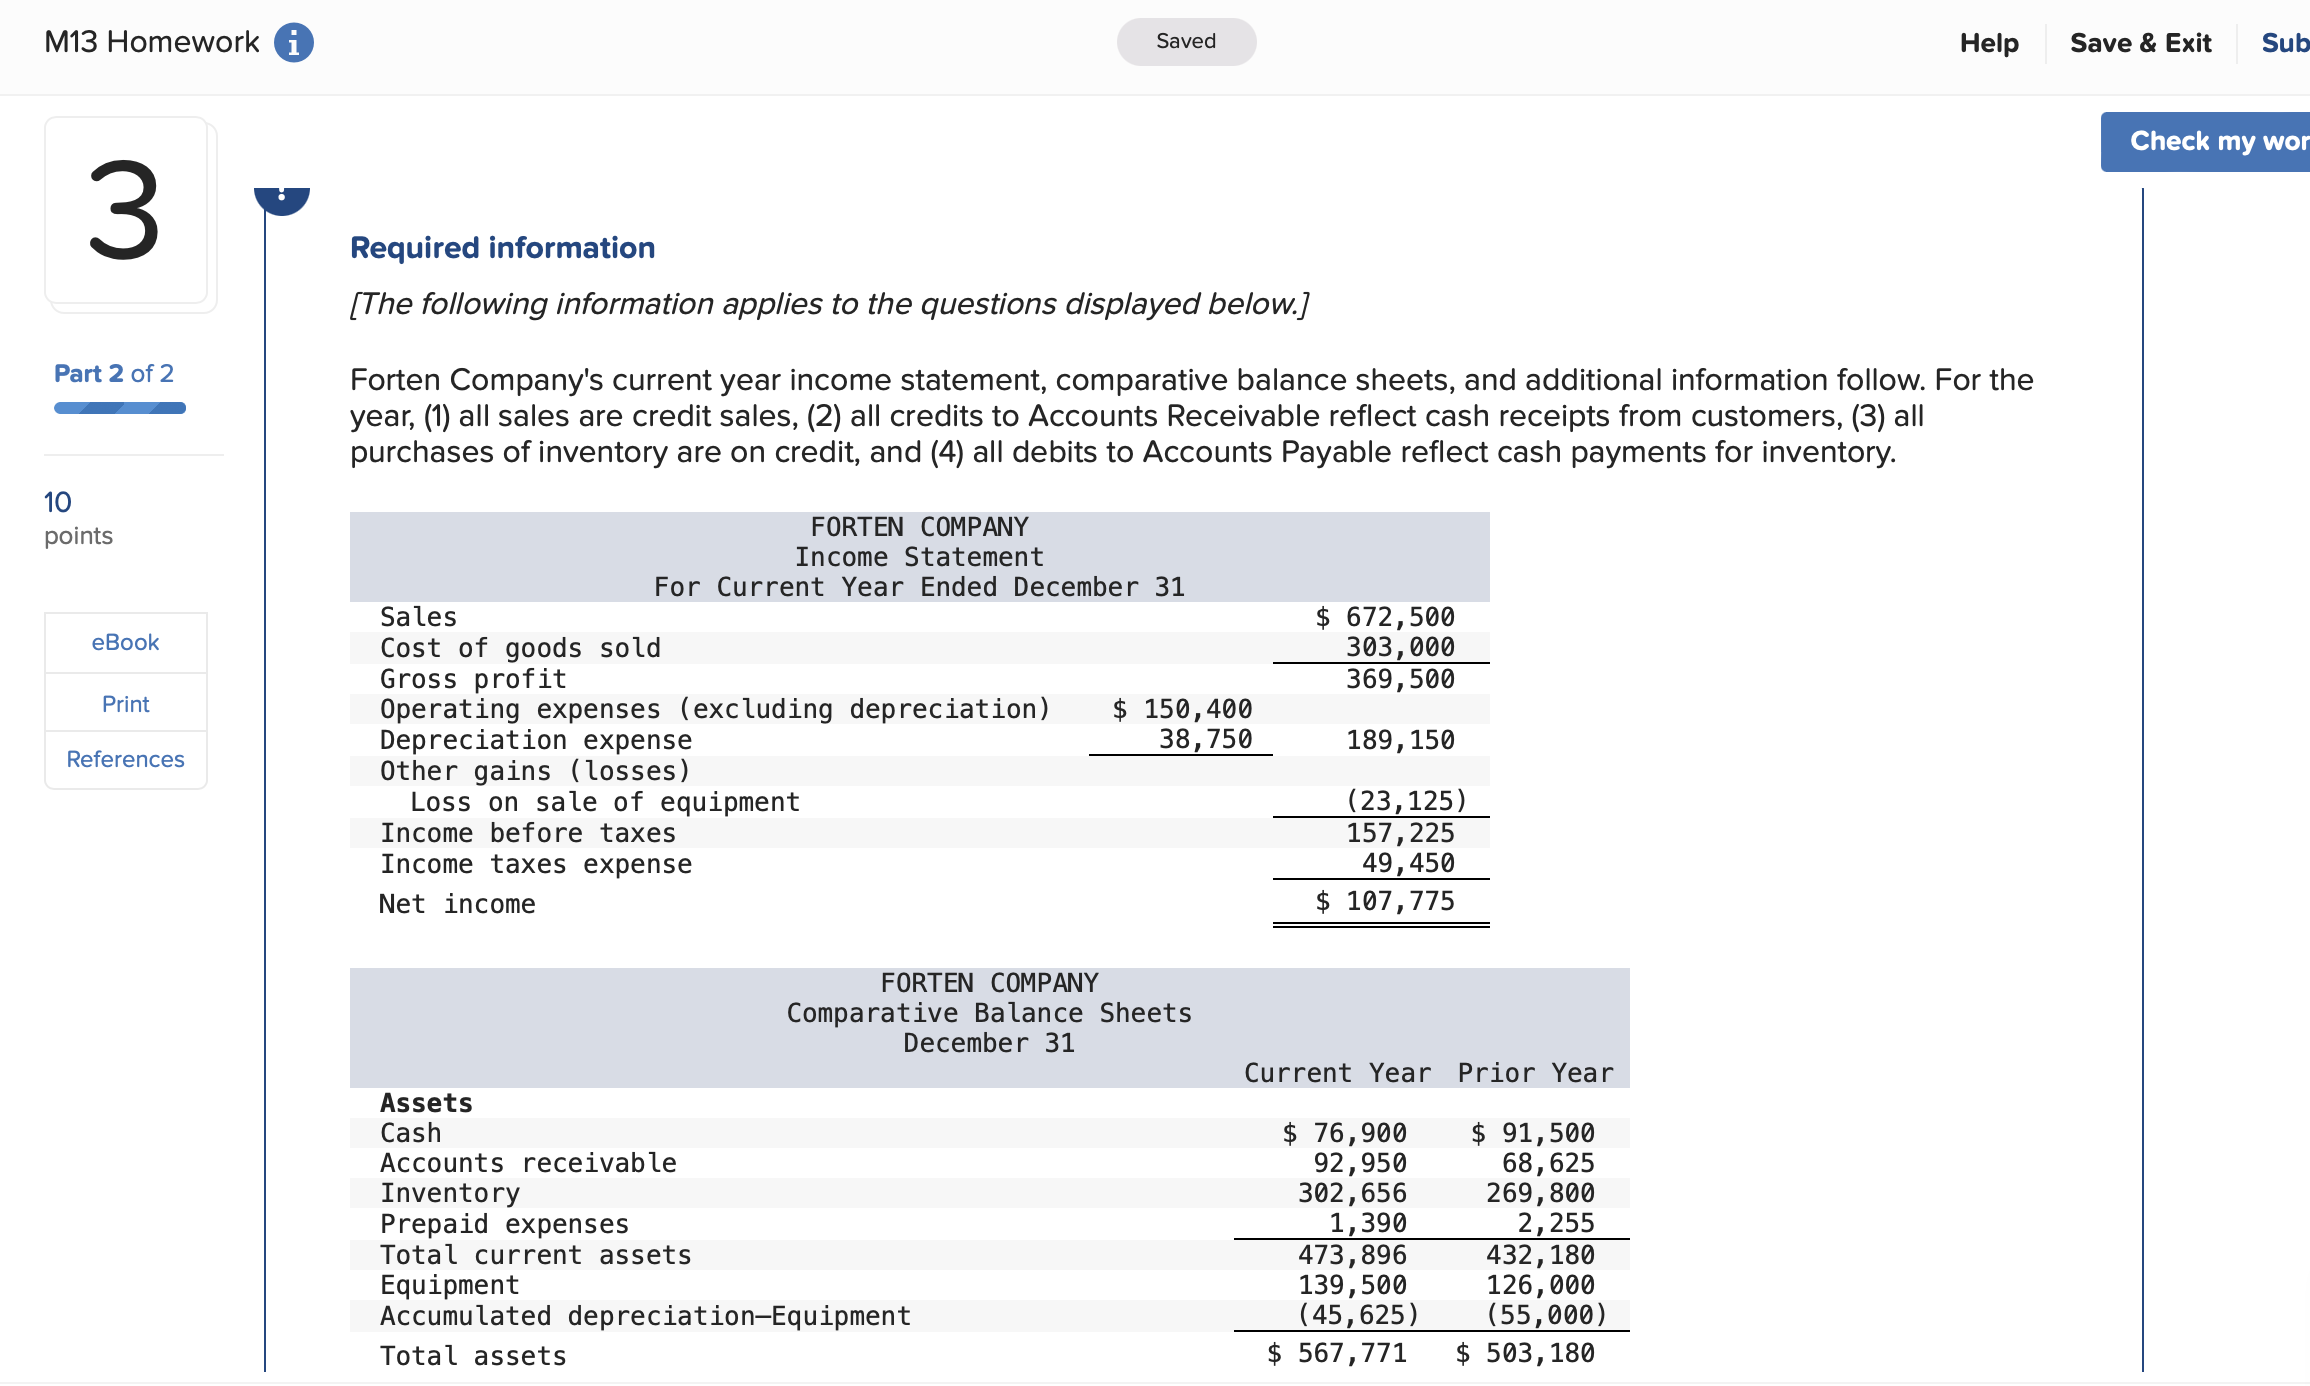Select the question number 3 box

[126, 211]
